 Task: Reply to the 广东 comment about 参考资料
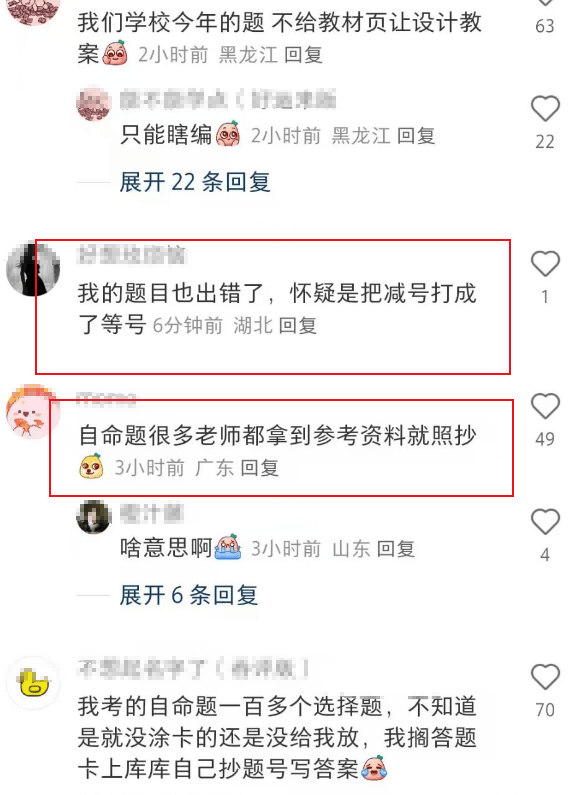260,468
